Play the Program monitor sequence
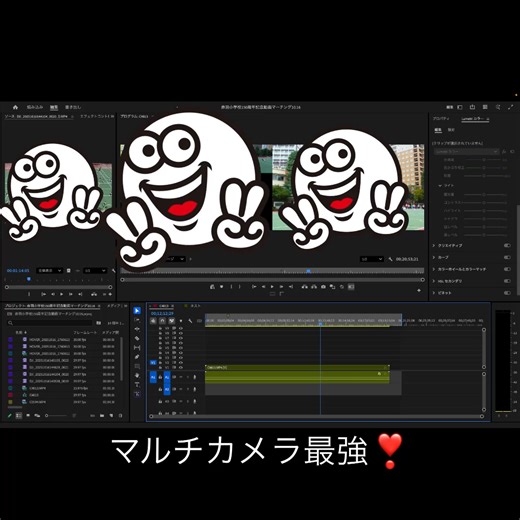The width and height of the screenshot is (520, 520). 272,287
